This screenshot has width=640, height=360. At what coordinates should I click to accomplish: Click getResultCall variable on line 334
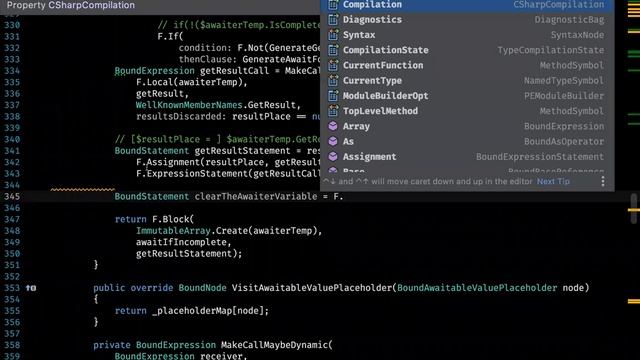point(234,71)
